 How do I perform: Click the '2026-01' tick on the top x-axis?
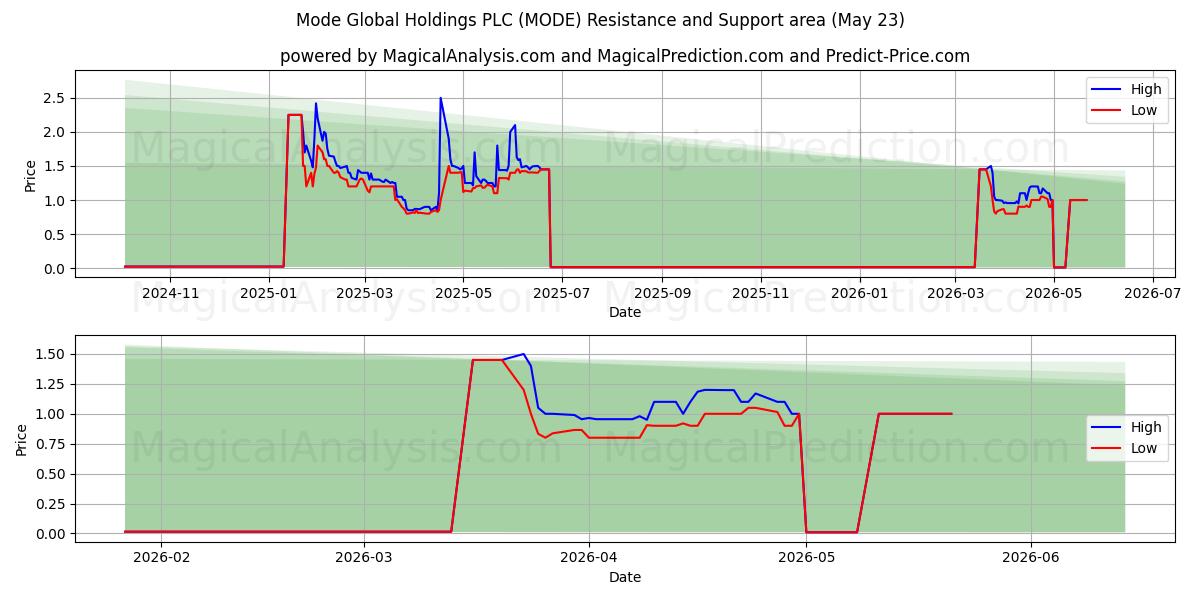859,293
